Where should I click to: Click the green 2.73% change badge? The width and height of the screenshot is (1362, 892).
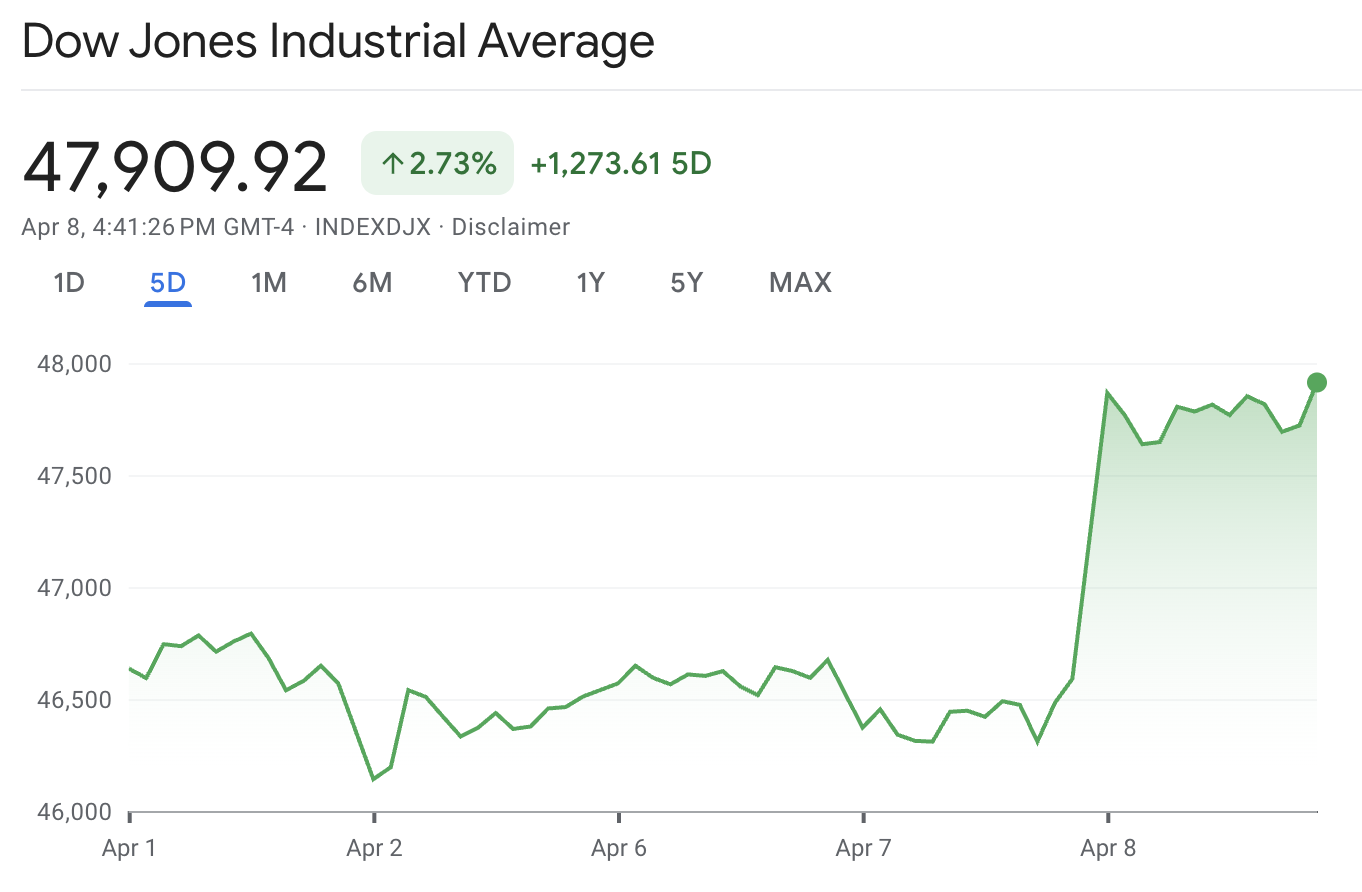click(437, 162)
